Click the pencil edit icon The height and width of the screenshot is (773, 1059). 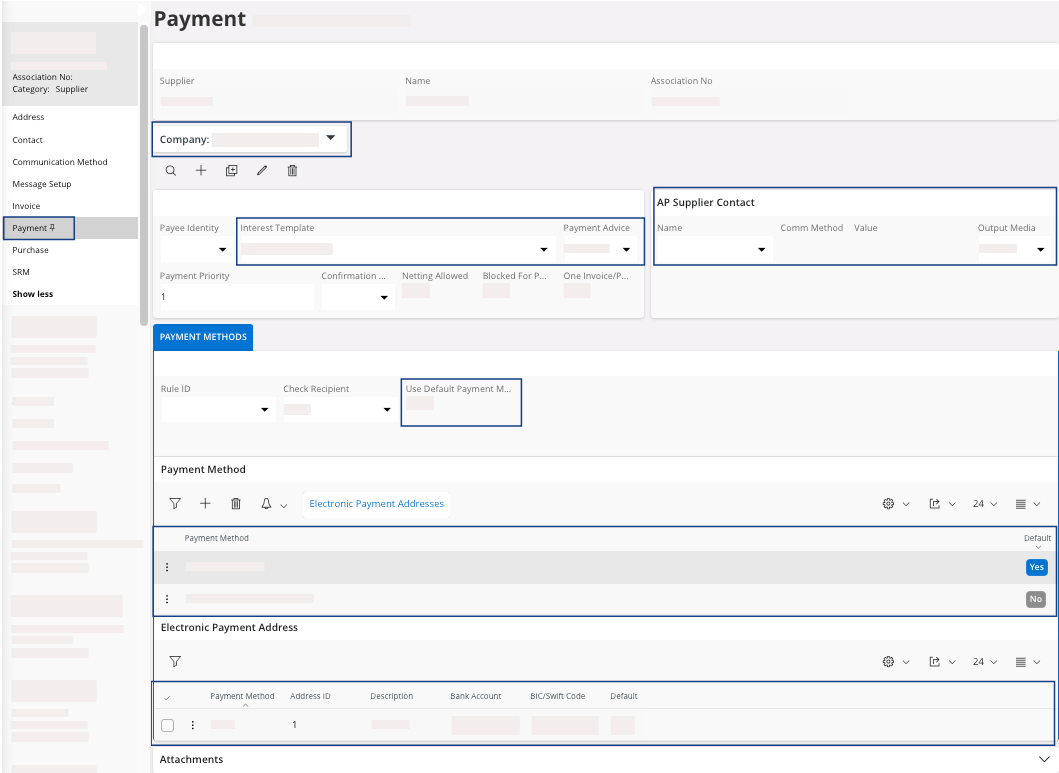(x=262, y=171)
